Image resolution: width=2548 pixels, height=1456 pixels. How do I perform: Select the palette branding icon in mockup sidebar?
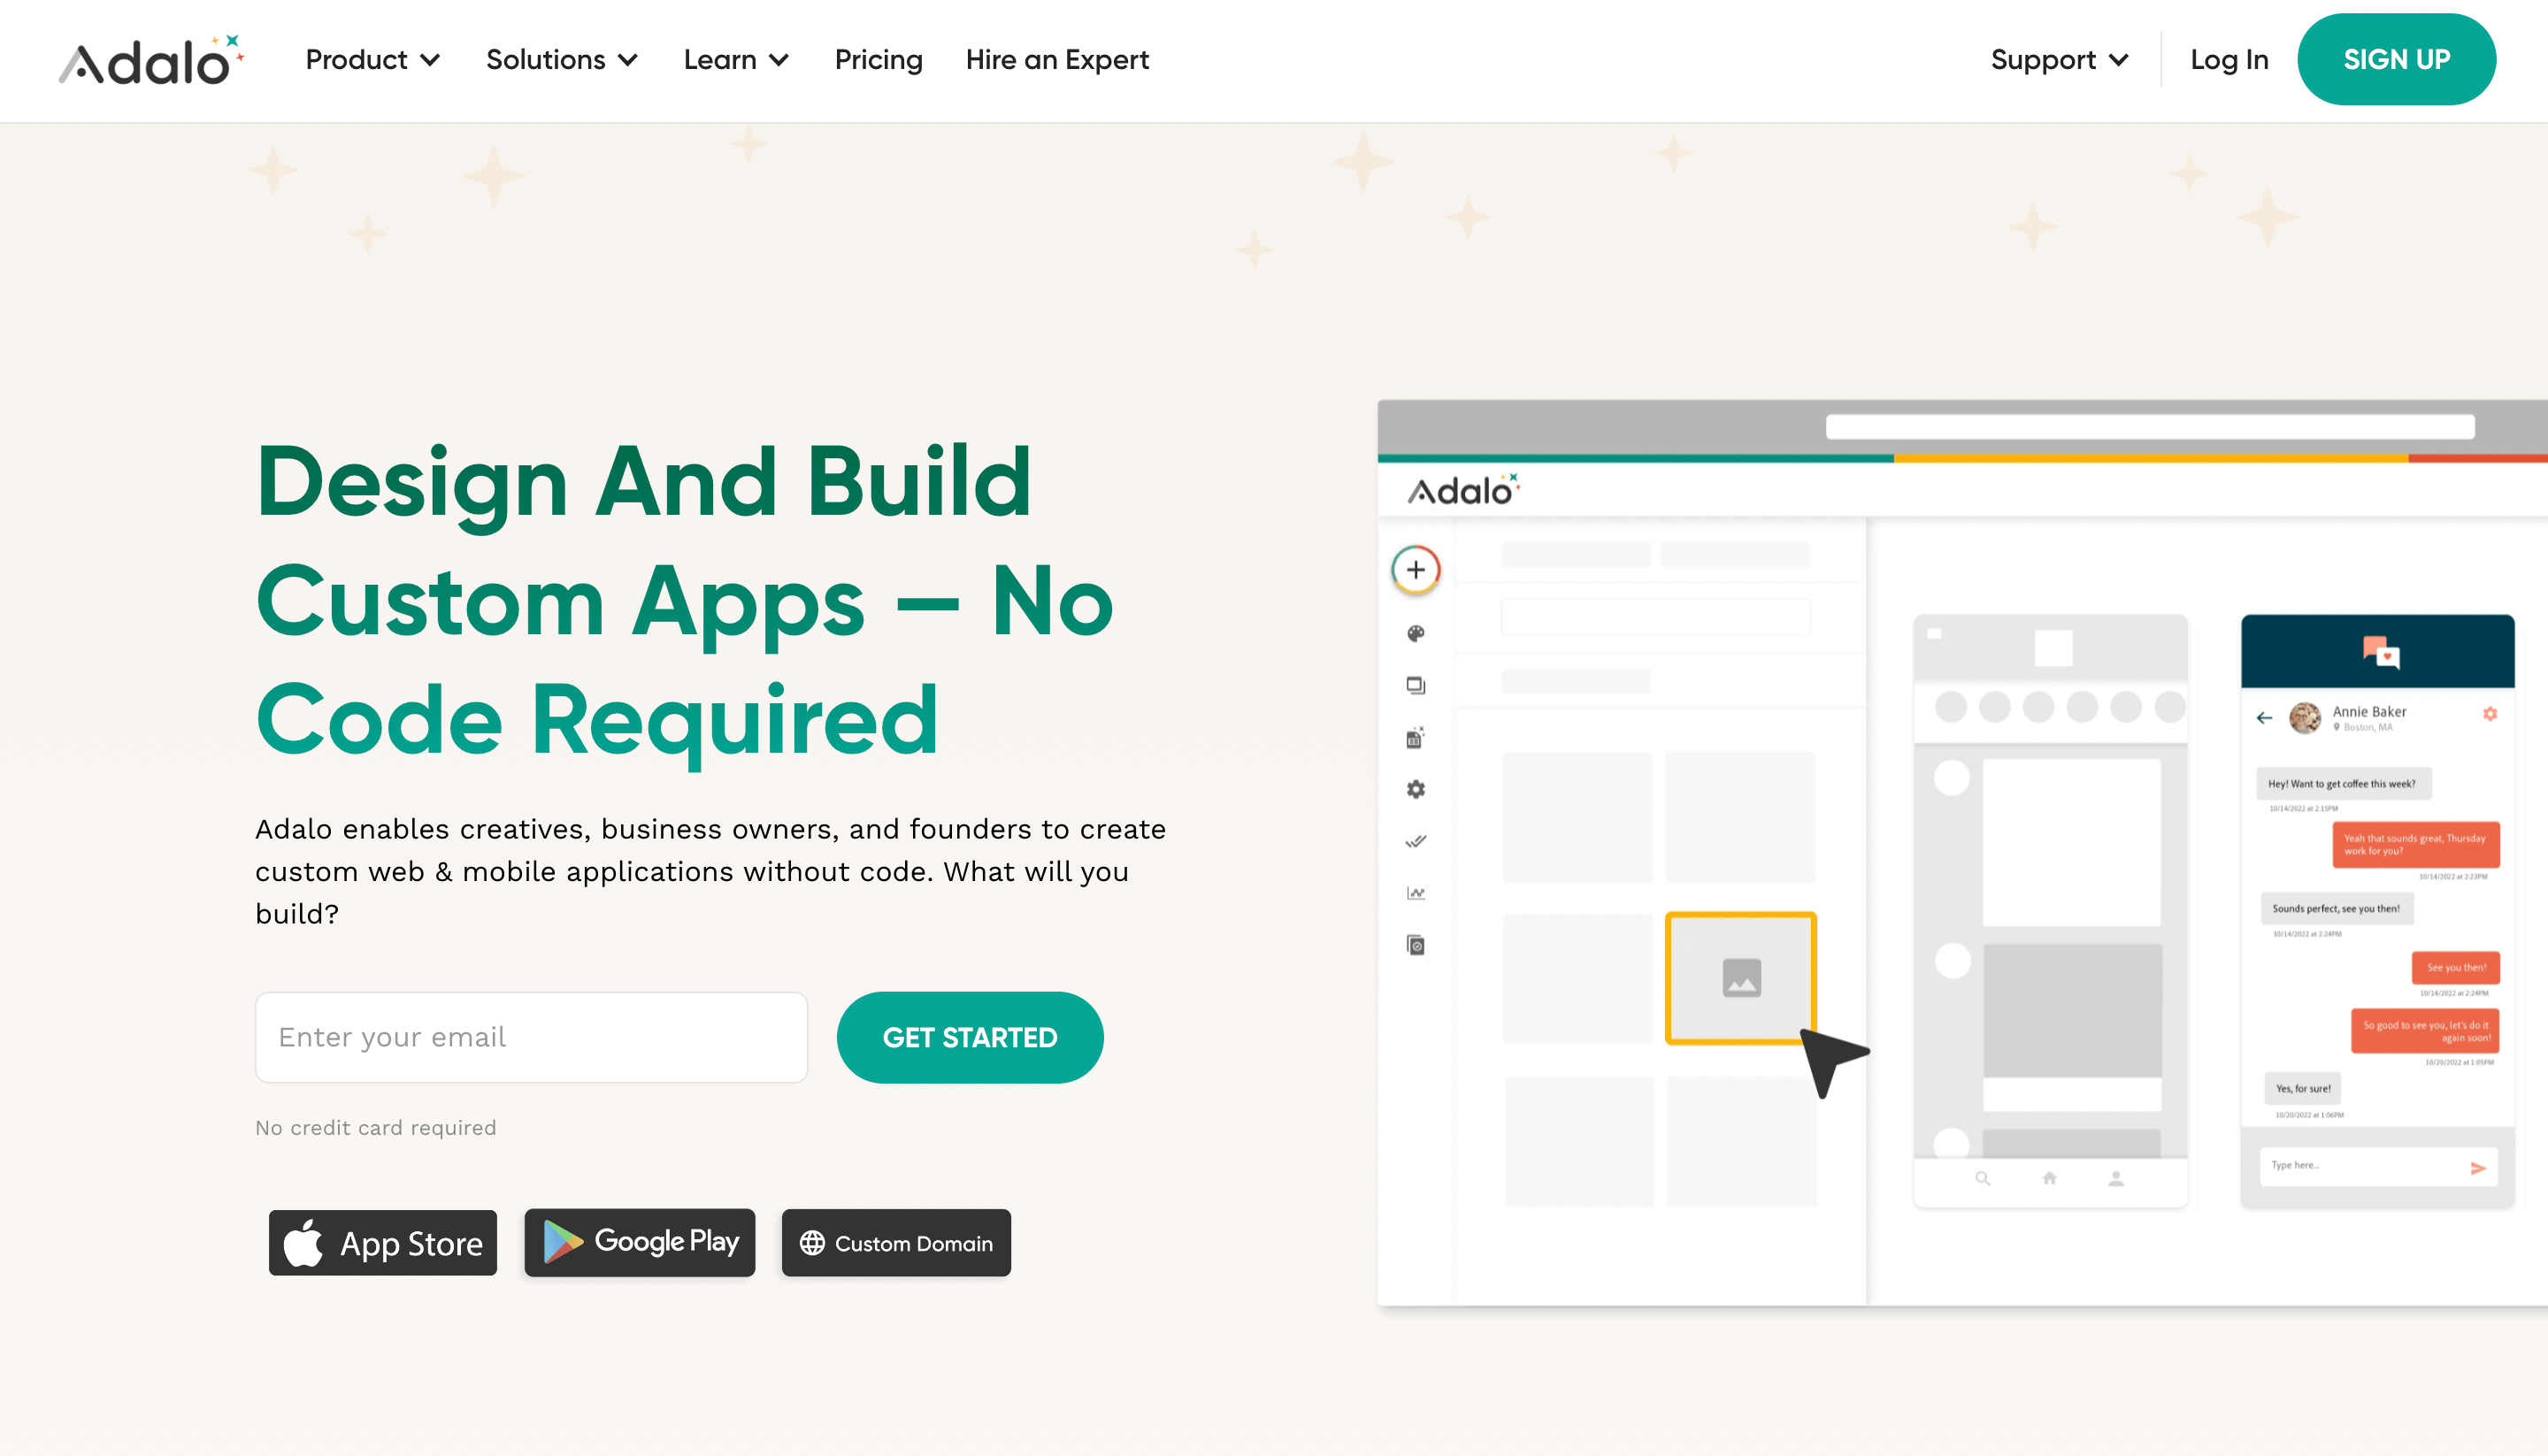coord(1416,634)
